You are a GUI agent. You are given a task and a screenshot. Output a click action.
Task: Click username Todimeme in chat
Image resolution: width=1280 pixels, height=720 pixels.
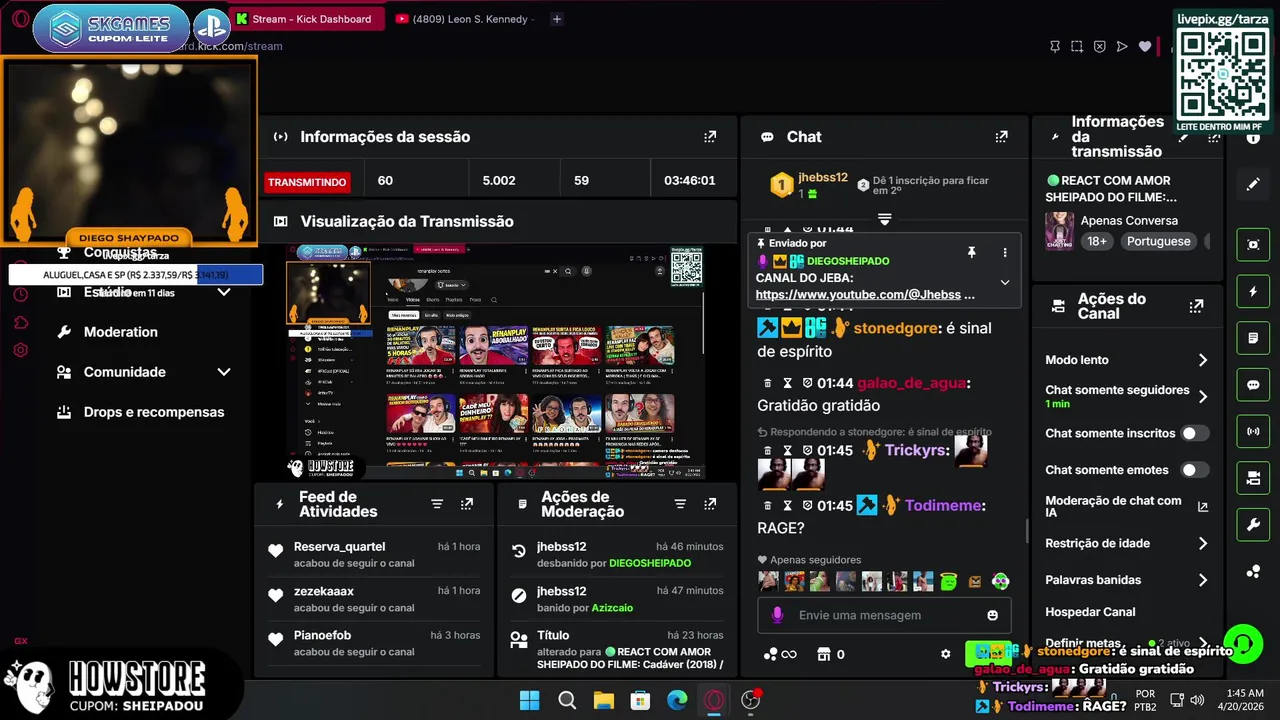[x=942, y=506]
